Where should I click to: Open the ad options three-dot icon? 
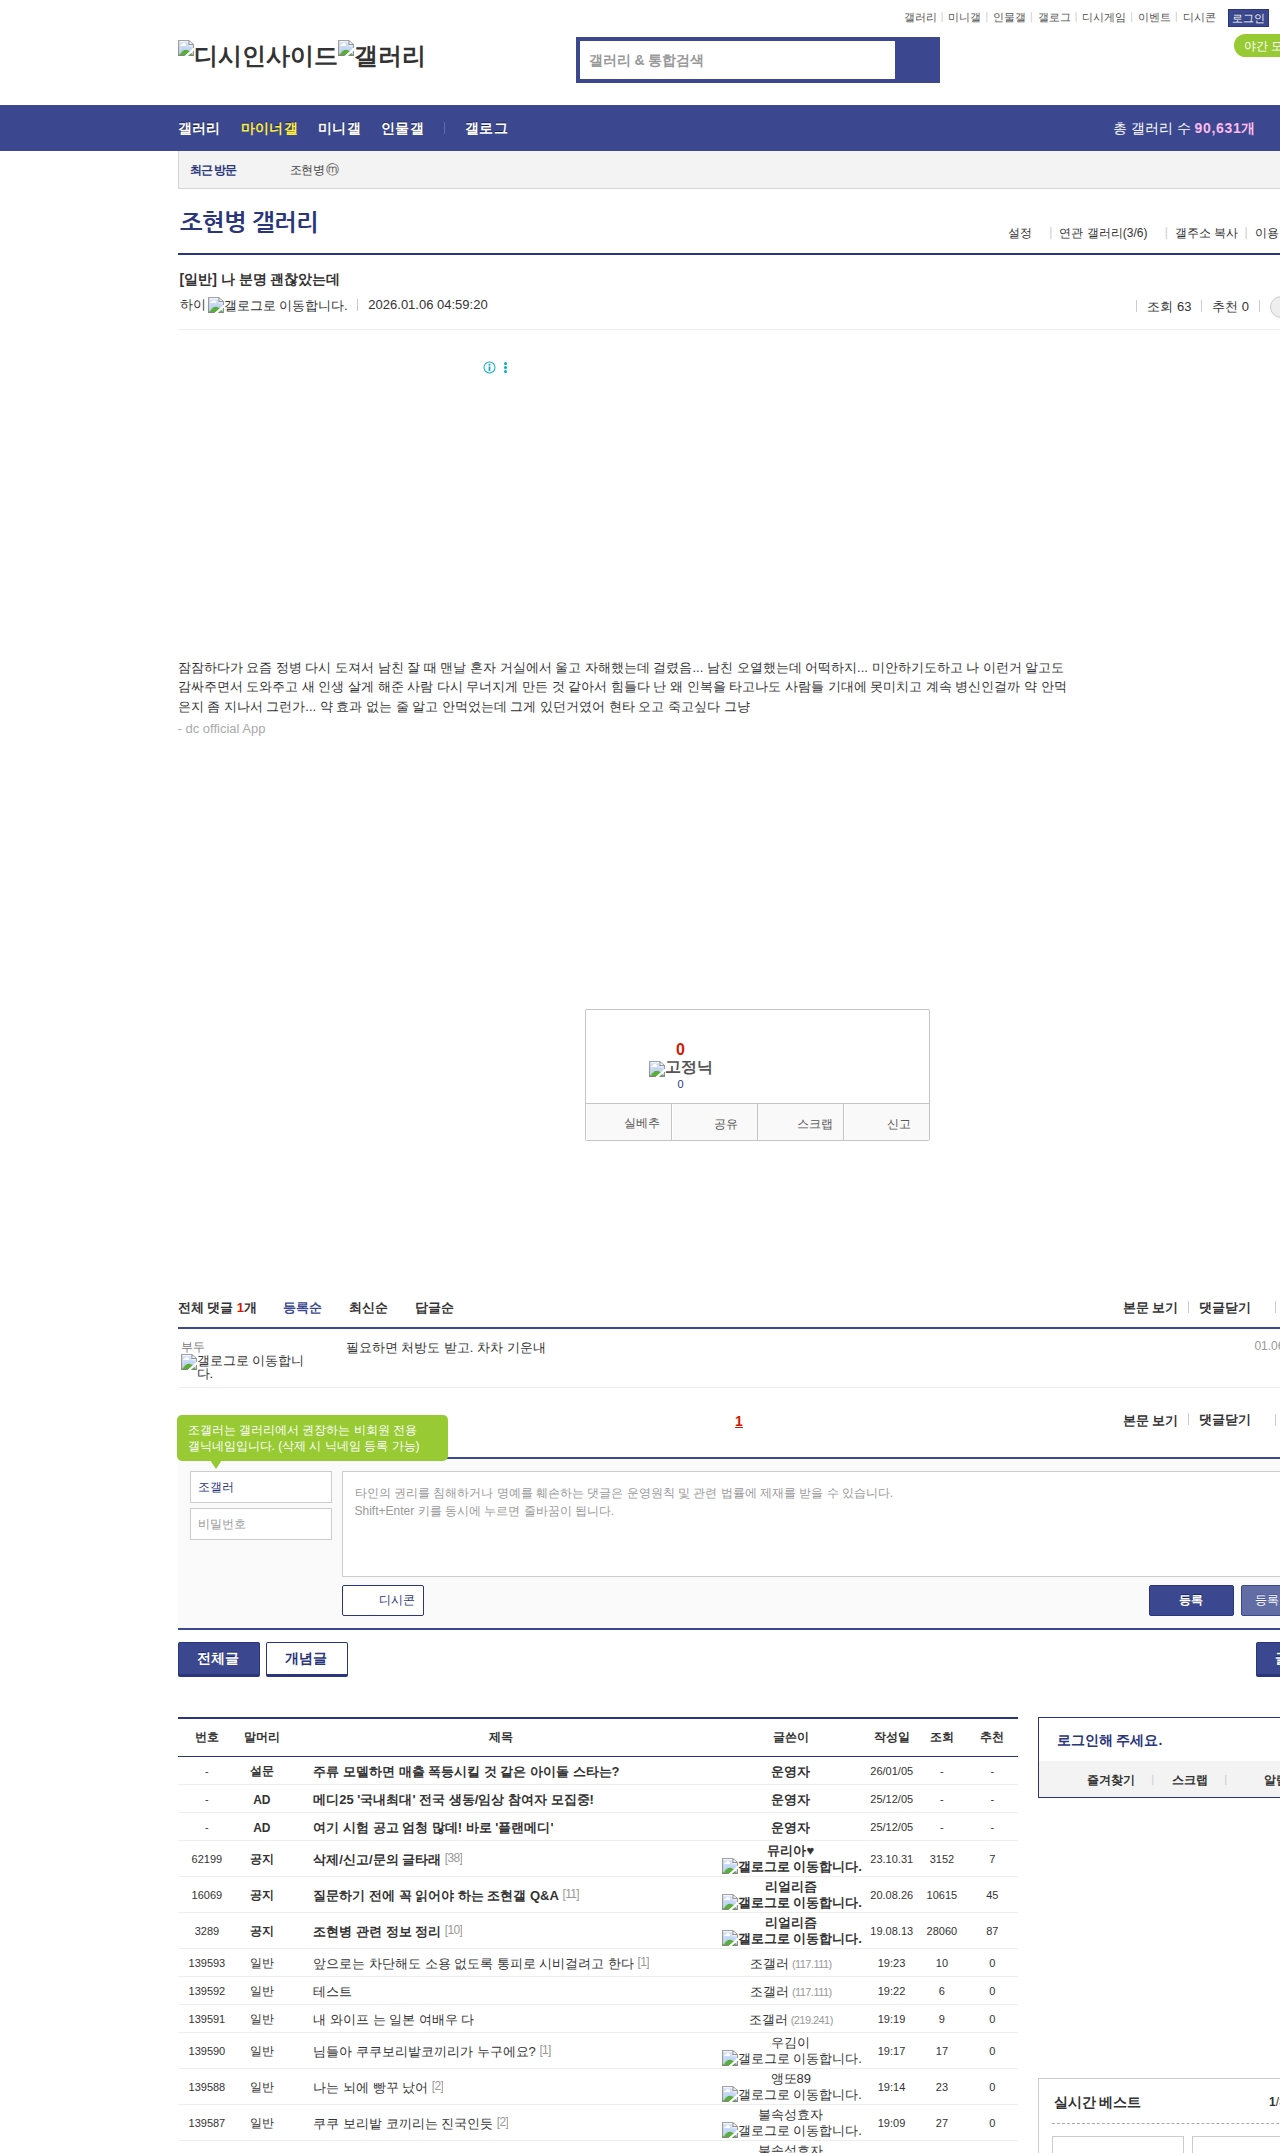coord(505,368)
